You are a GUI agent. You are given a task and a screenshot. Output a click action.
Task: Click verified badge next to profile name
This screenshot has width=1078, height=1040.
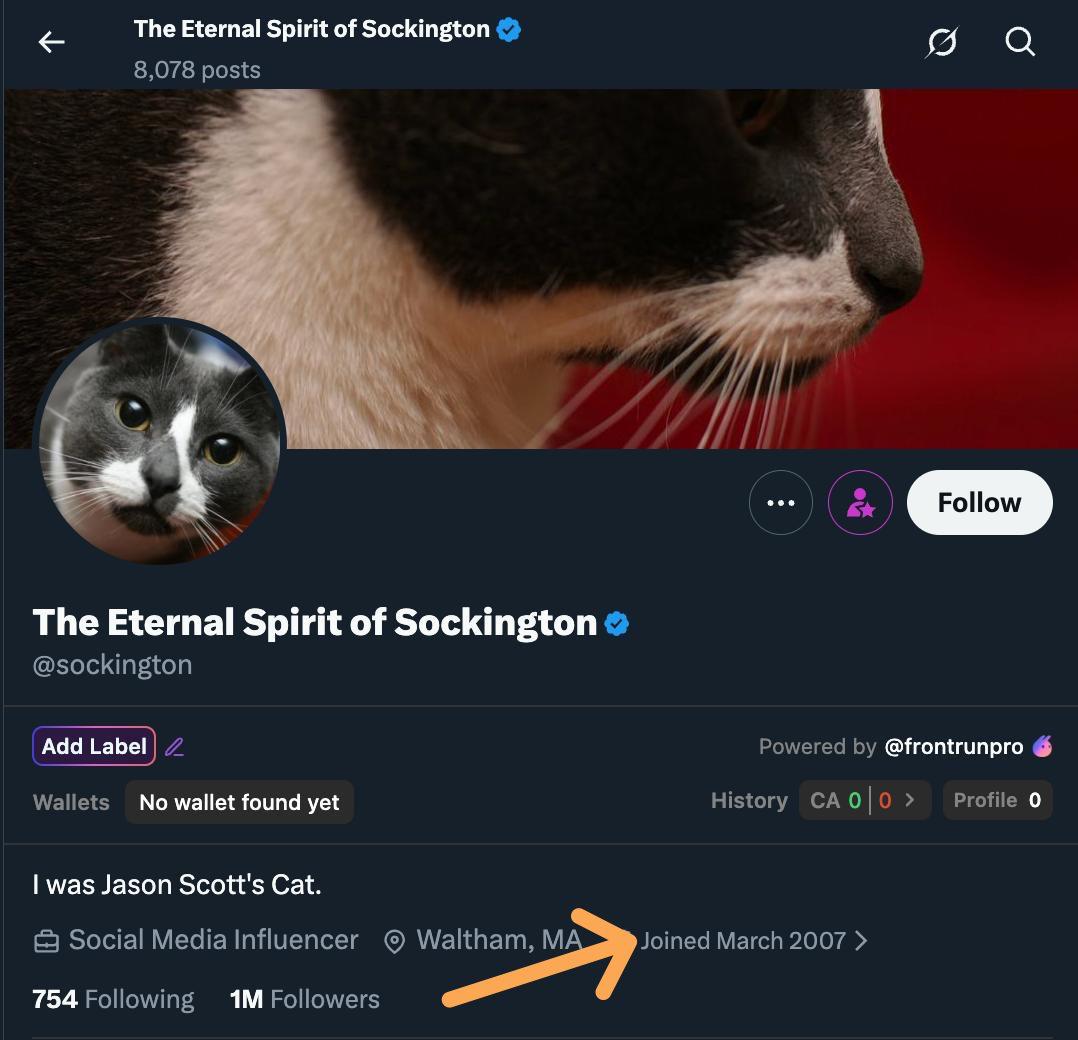pyautogui.click(x=617, y=624)
